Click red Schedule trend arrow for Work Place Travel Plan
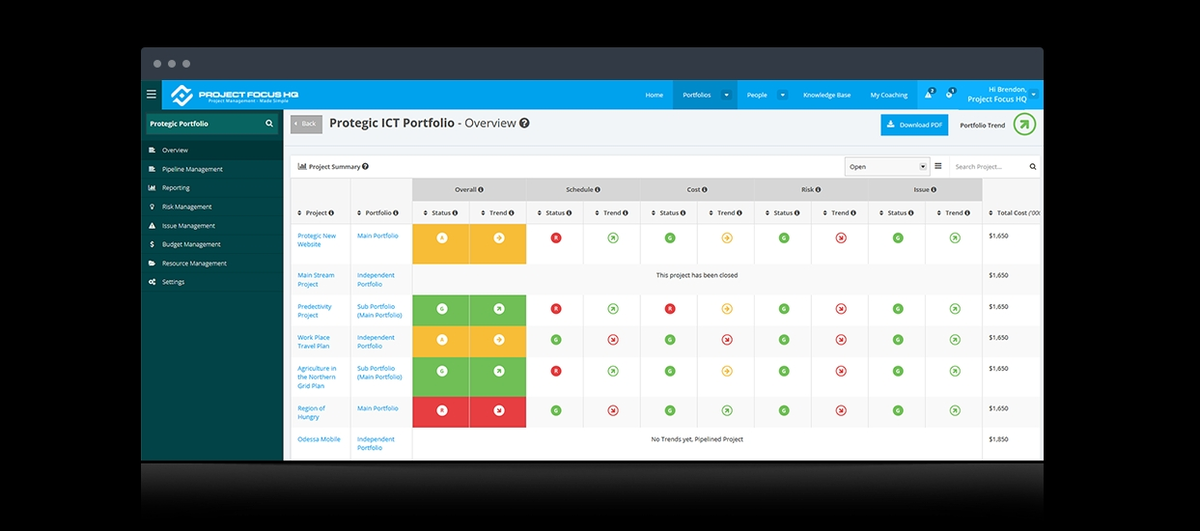The width and height of the screenshot is (1200, 531). [x=612, y=340]
